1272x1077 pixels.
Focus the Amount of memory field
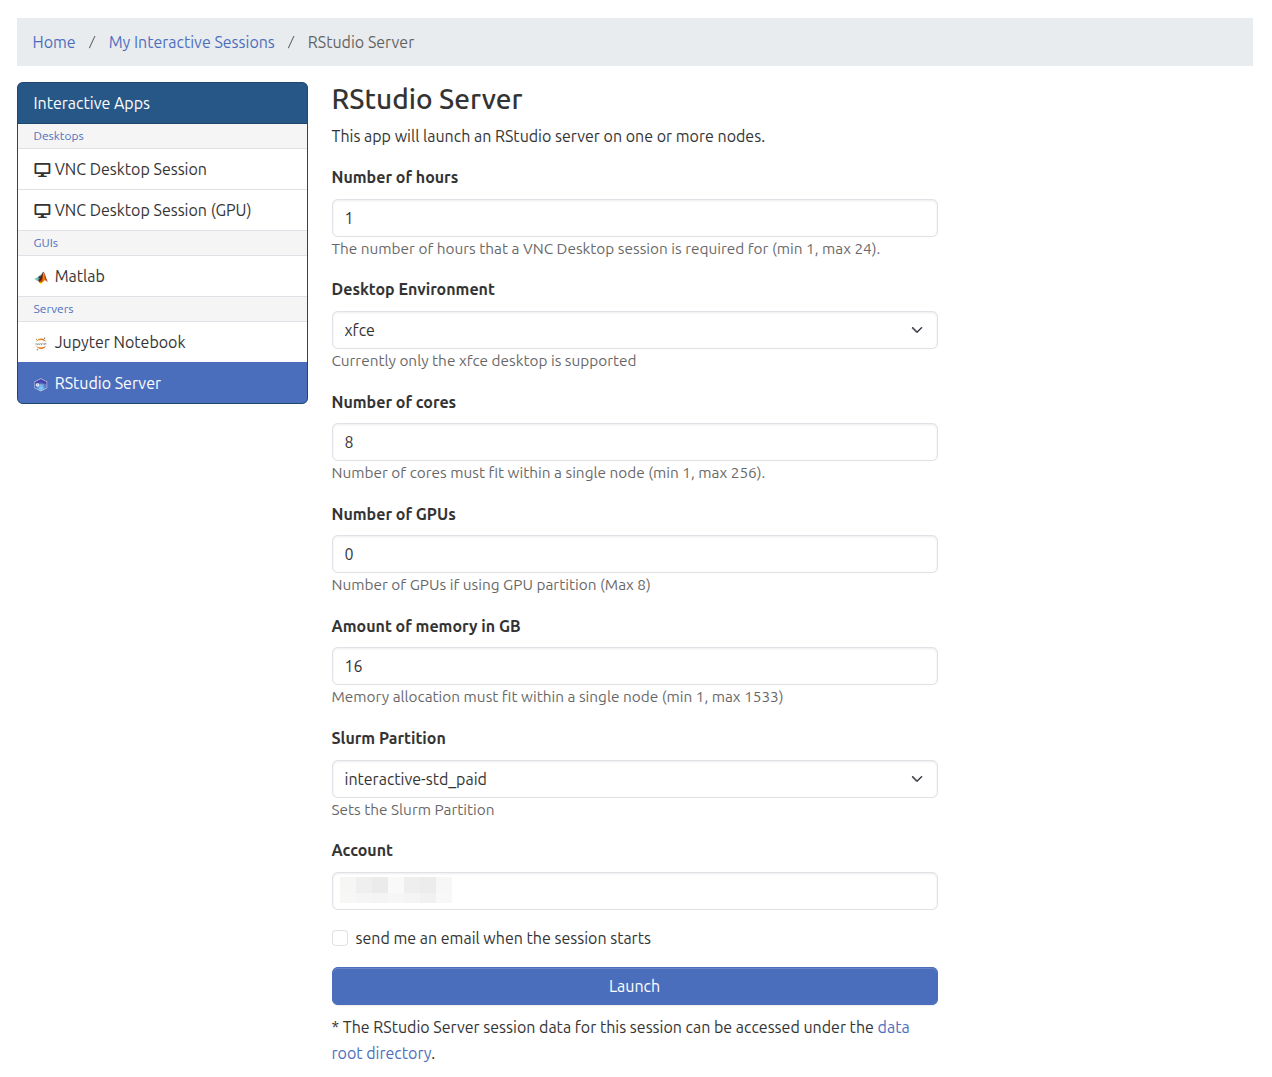click(634, 666)
